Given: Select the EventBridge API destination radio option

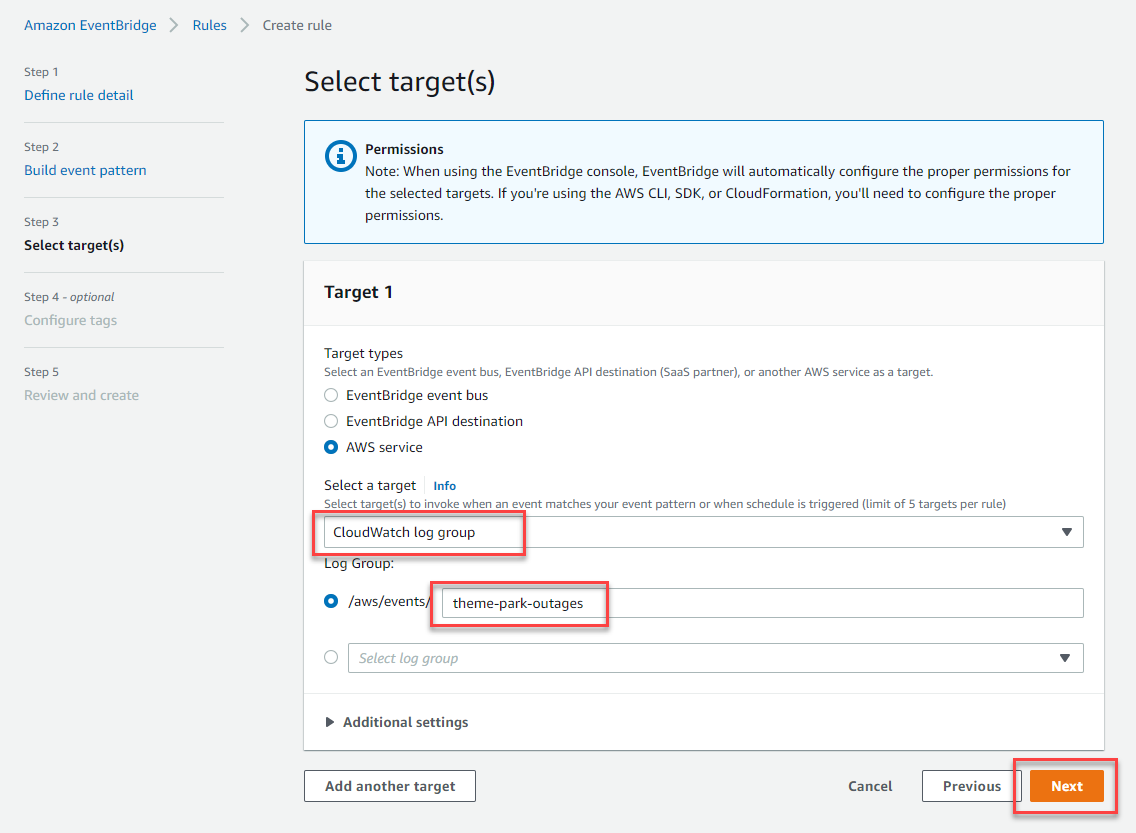Looking at the screenshot, I should pos(331,422).
